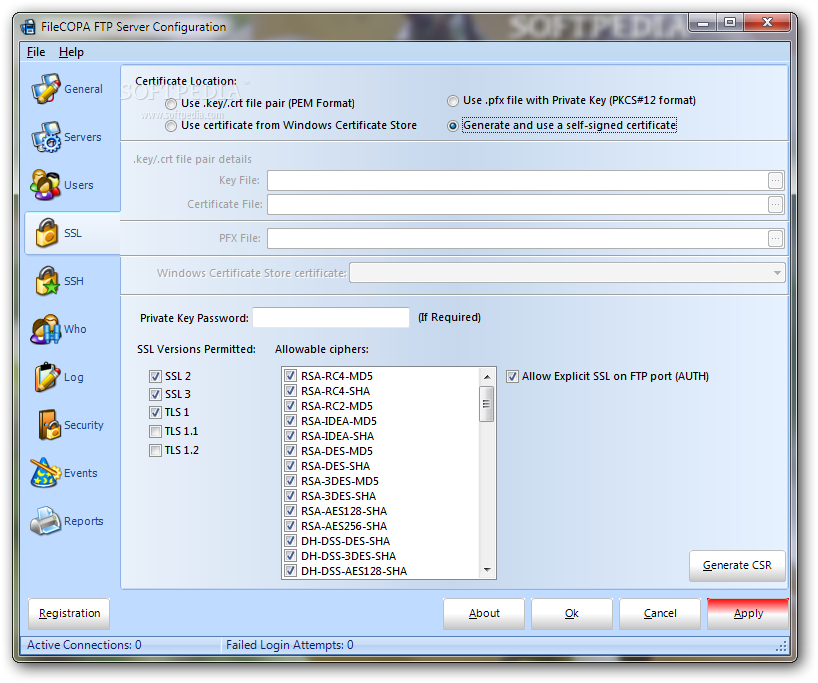Select Use .key/.crt file pair option
Viewport: 818px width, 683px height.
(x=171, y=104)
